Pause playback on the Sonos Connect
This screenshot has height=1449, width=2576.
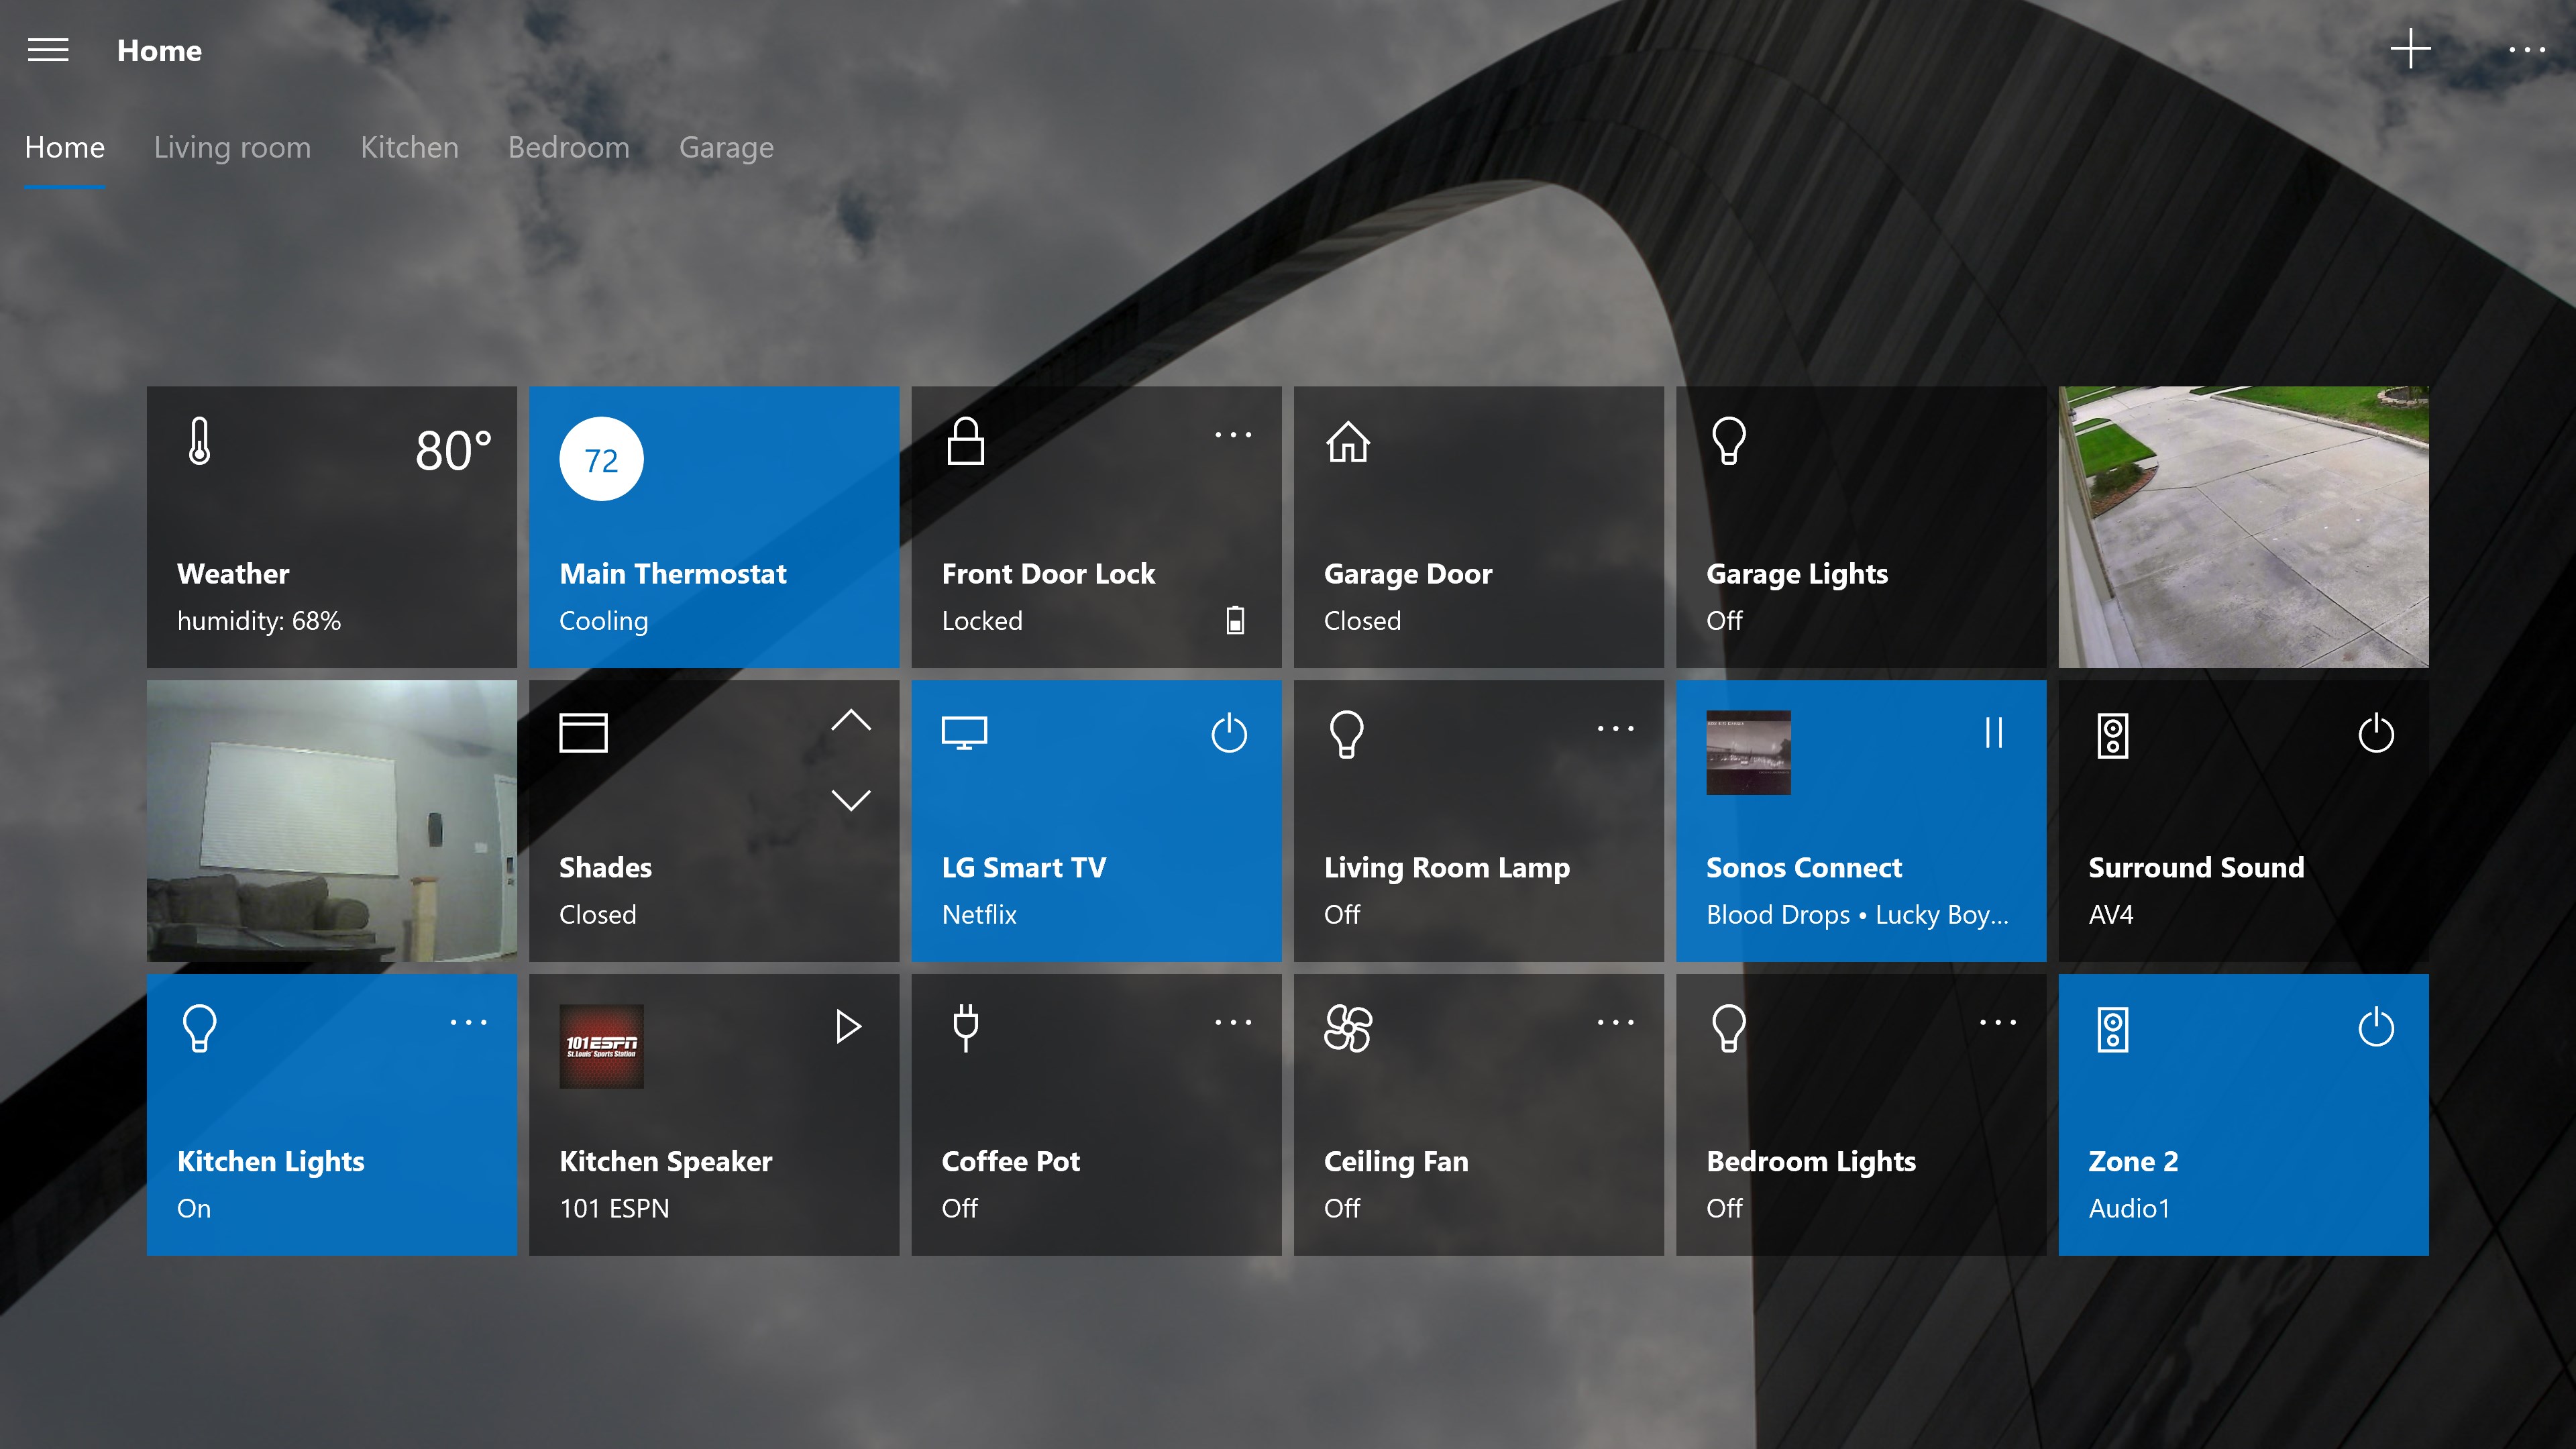point(1993,733)
